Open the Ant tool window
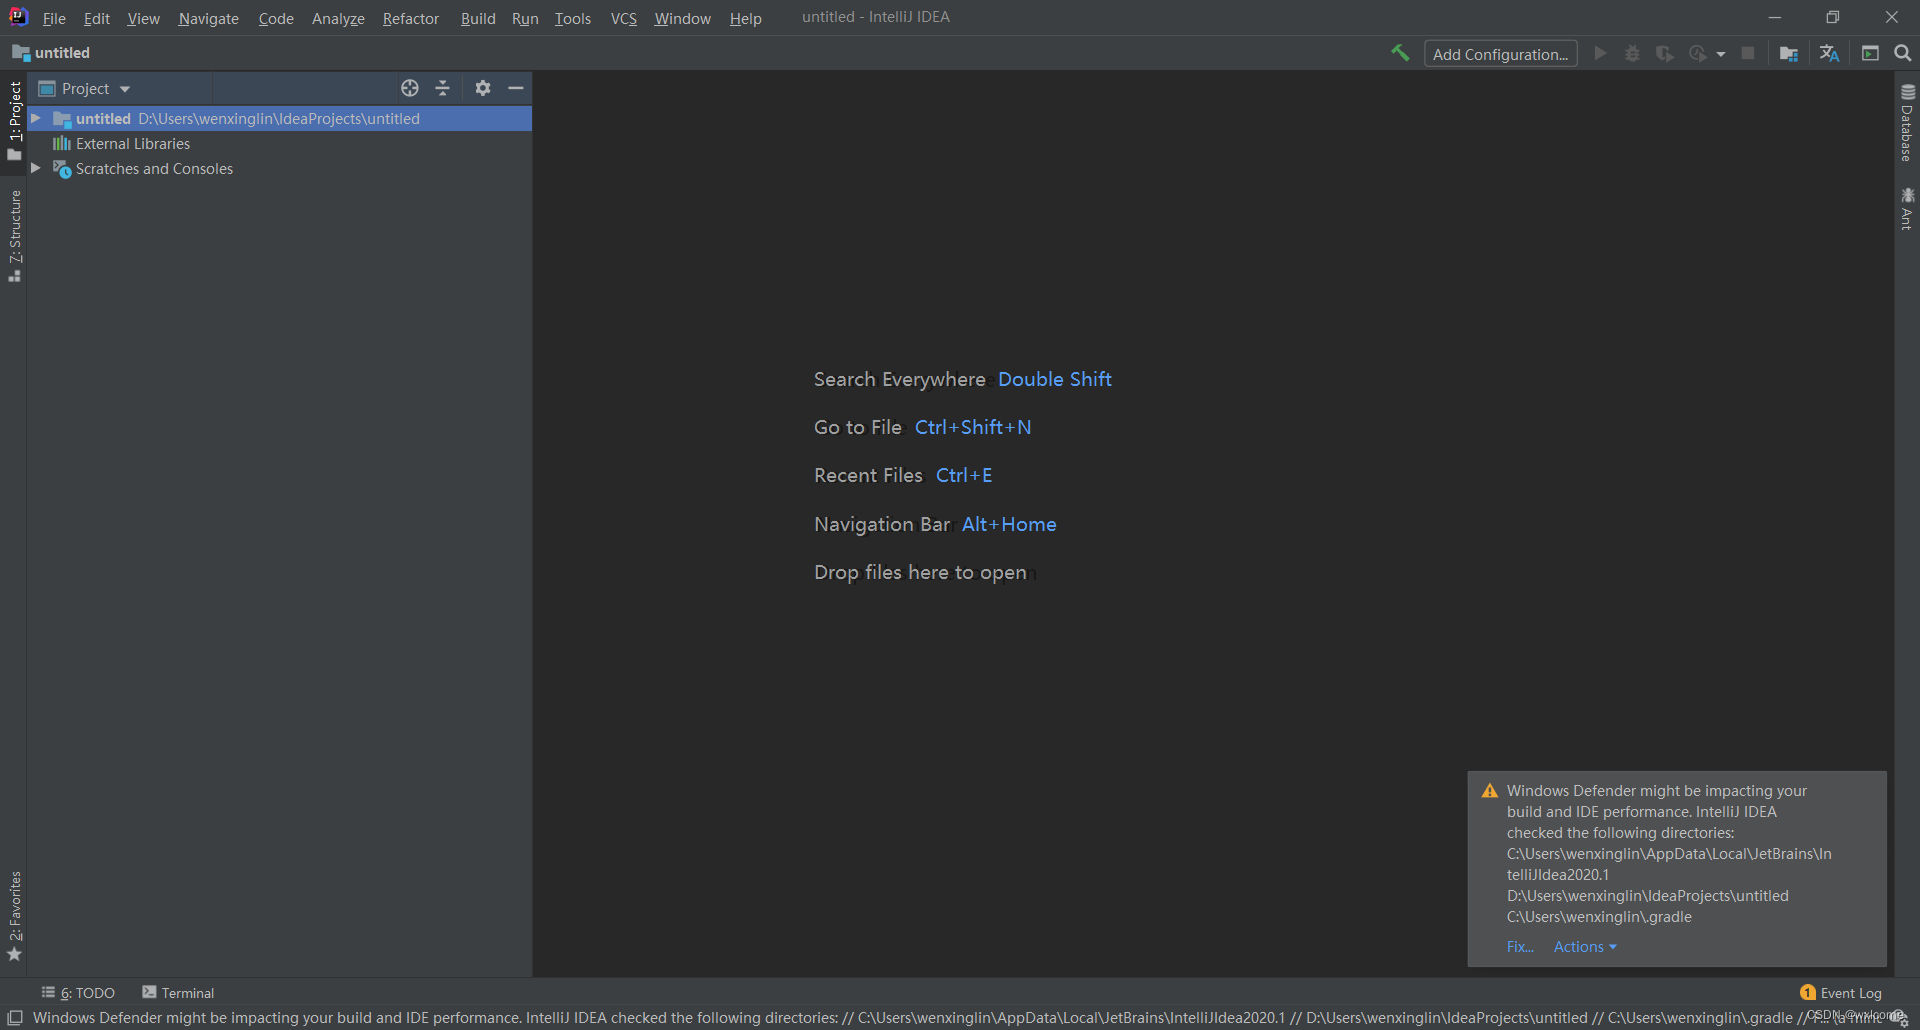1920x1030 pixels. [x=1907, y=209]
